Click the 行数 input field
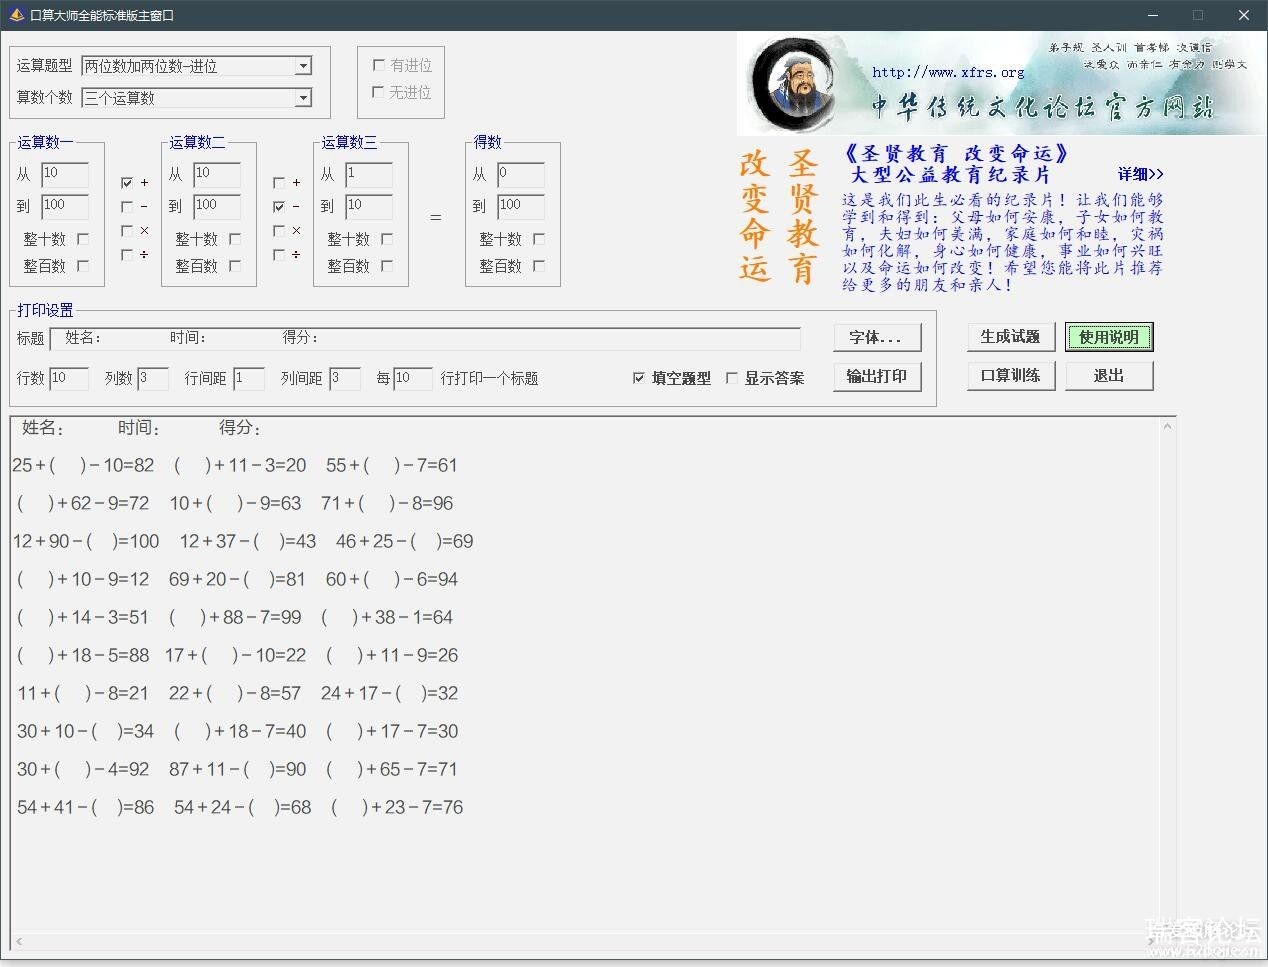Viewport: 1268px width, 967px height. point(68,378)
